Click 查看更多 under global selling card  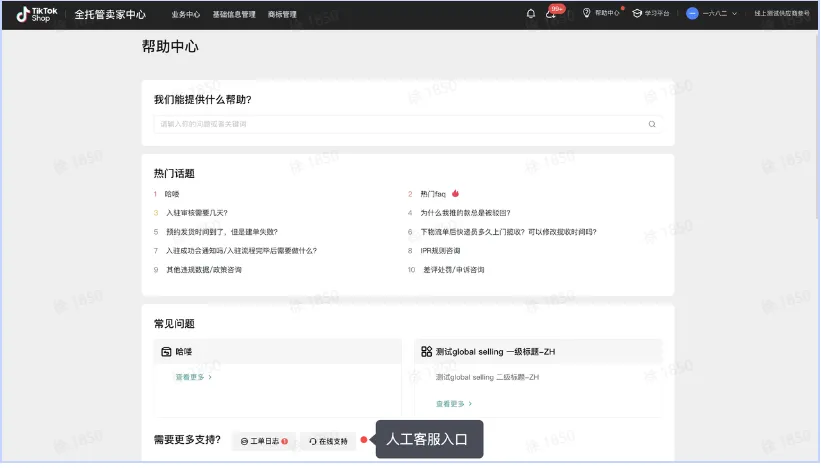[x=454, y=404]
